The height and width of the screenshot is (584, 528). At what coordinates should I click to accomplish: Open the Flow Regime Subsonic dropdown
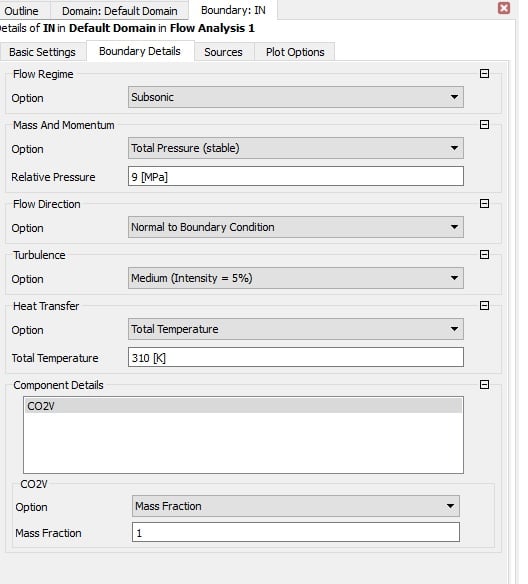(296, 97)
